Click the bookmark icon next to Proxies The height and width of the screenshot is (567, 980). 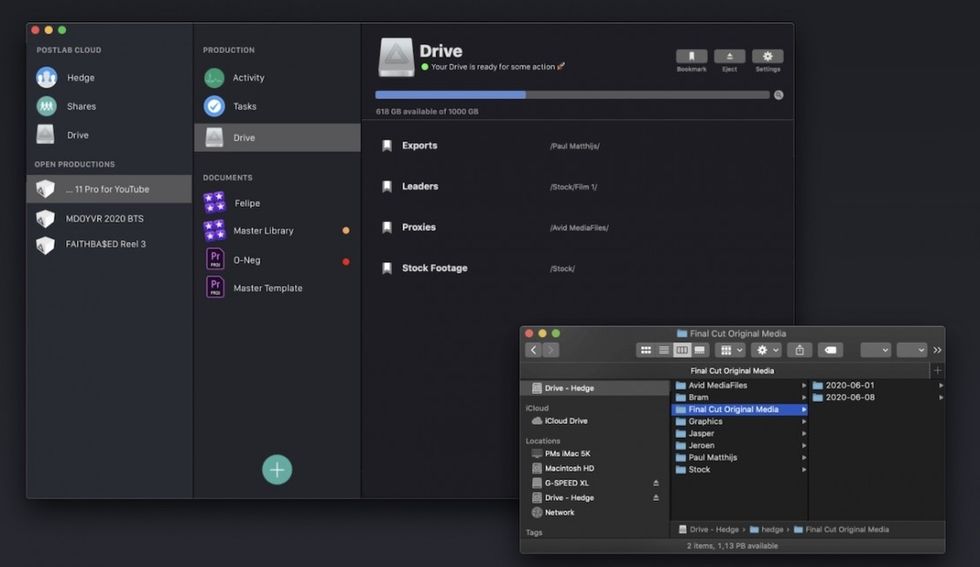(387, 228)
